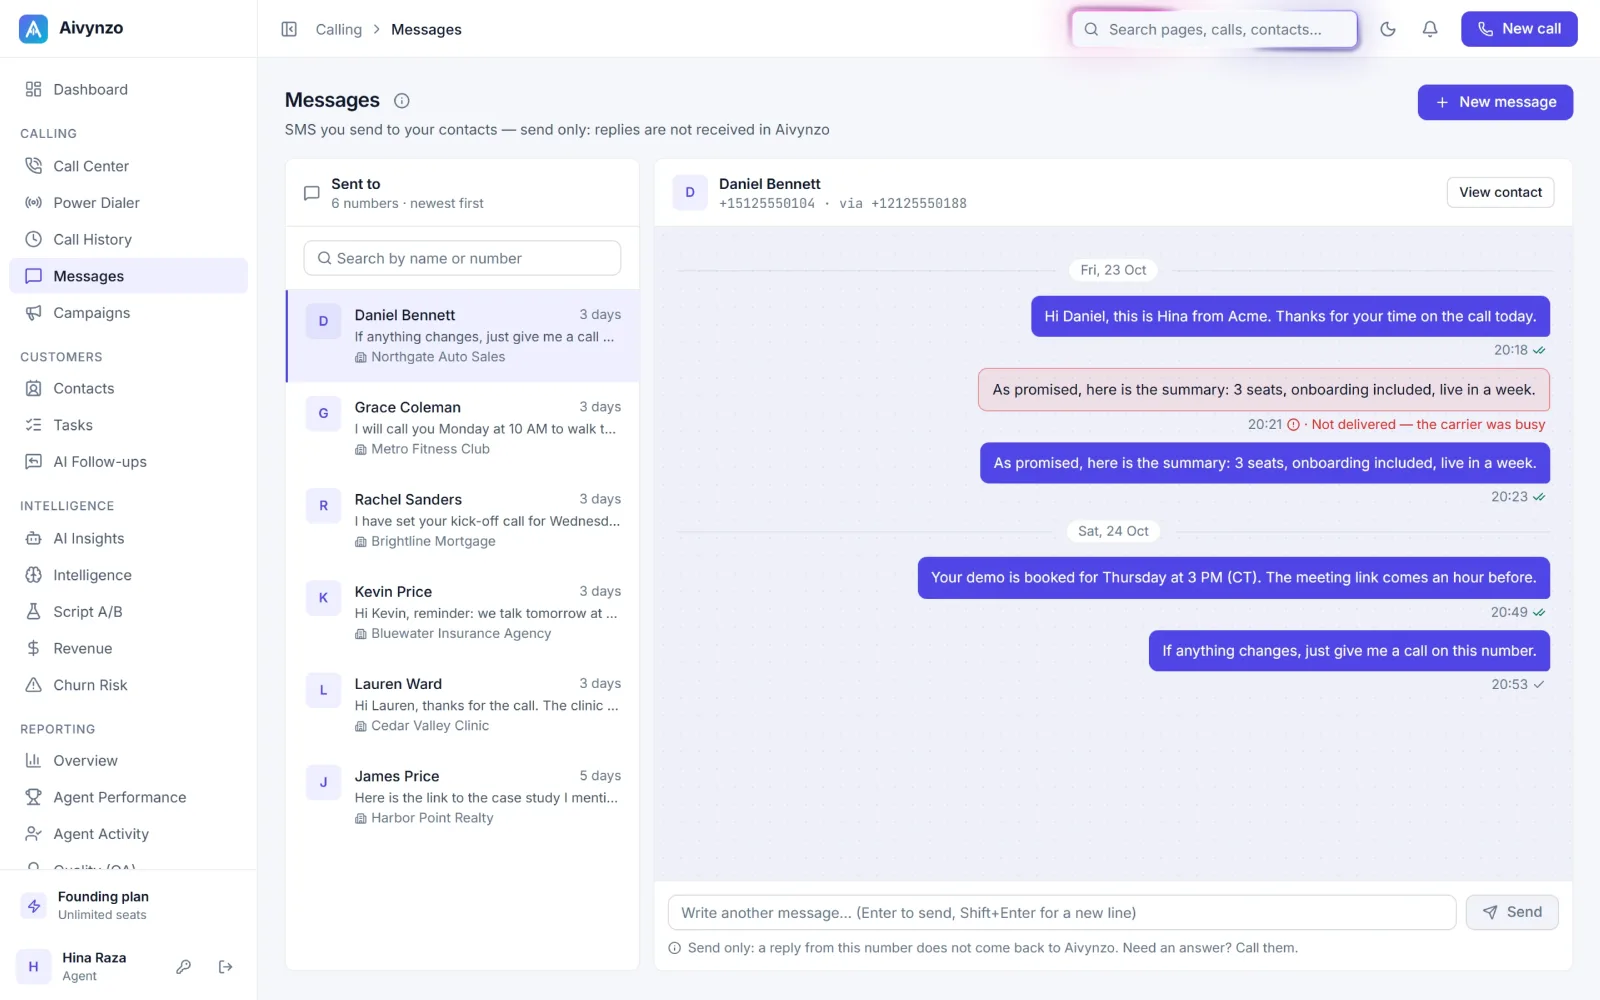Open James Price conversation

point(463,797)
